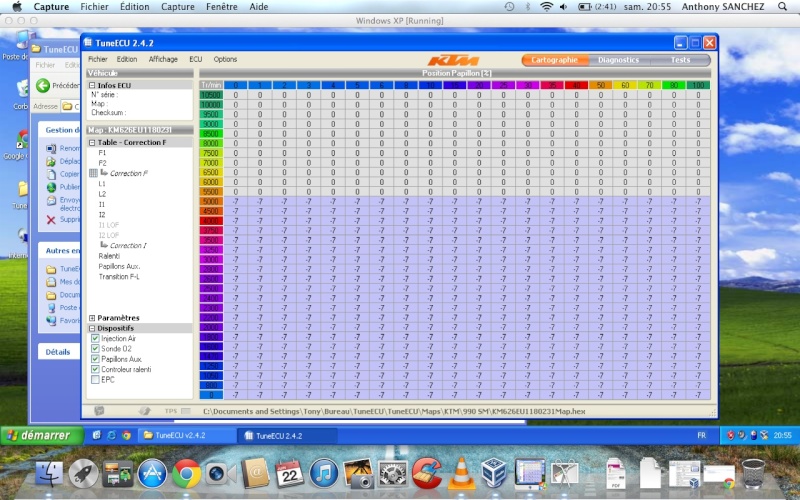Open iTunes from the Dock
800x500 pixels.
pos(323,473)
